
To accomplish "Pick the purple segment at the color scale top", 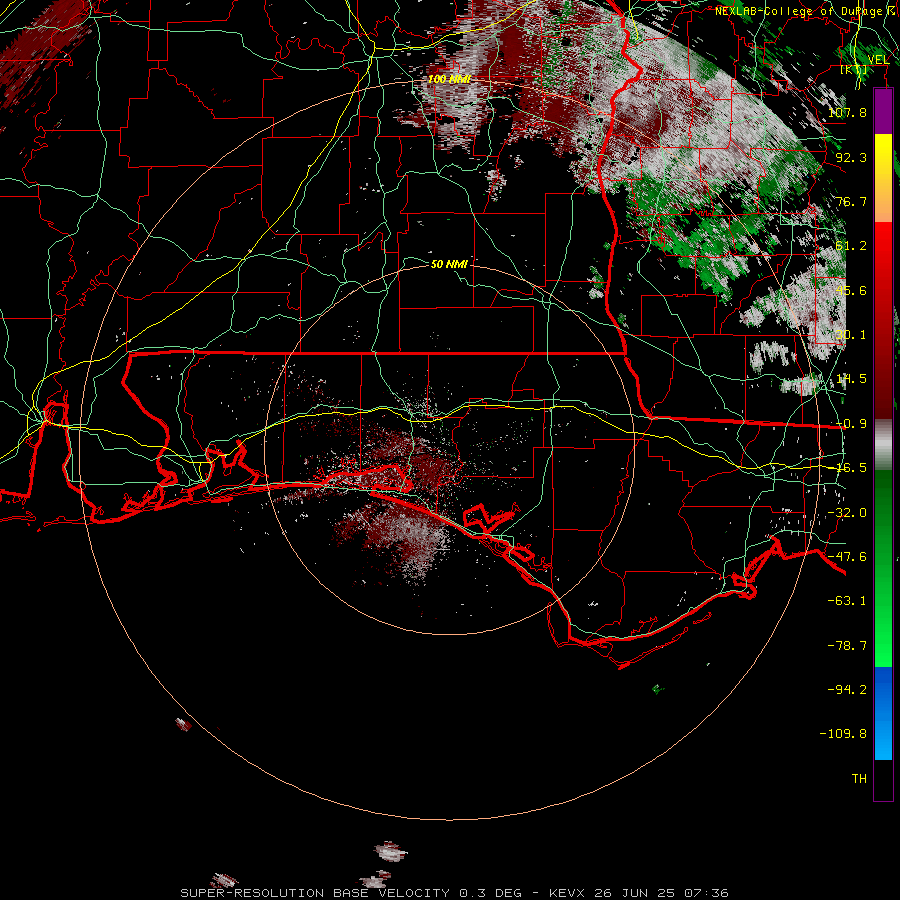I will [883, 111].
